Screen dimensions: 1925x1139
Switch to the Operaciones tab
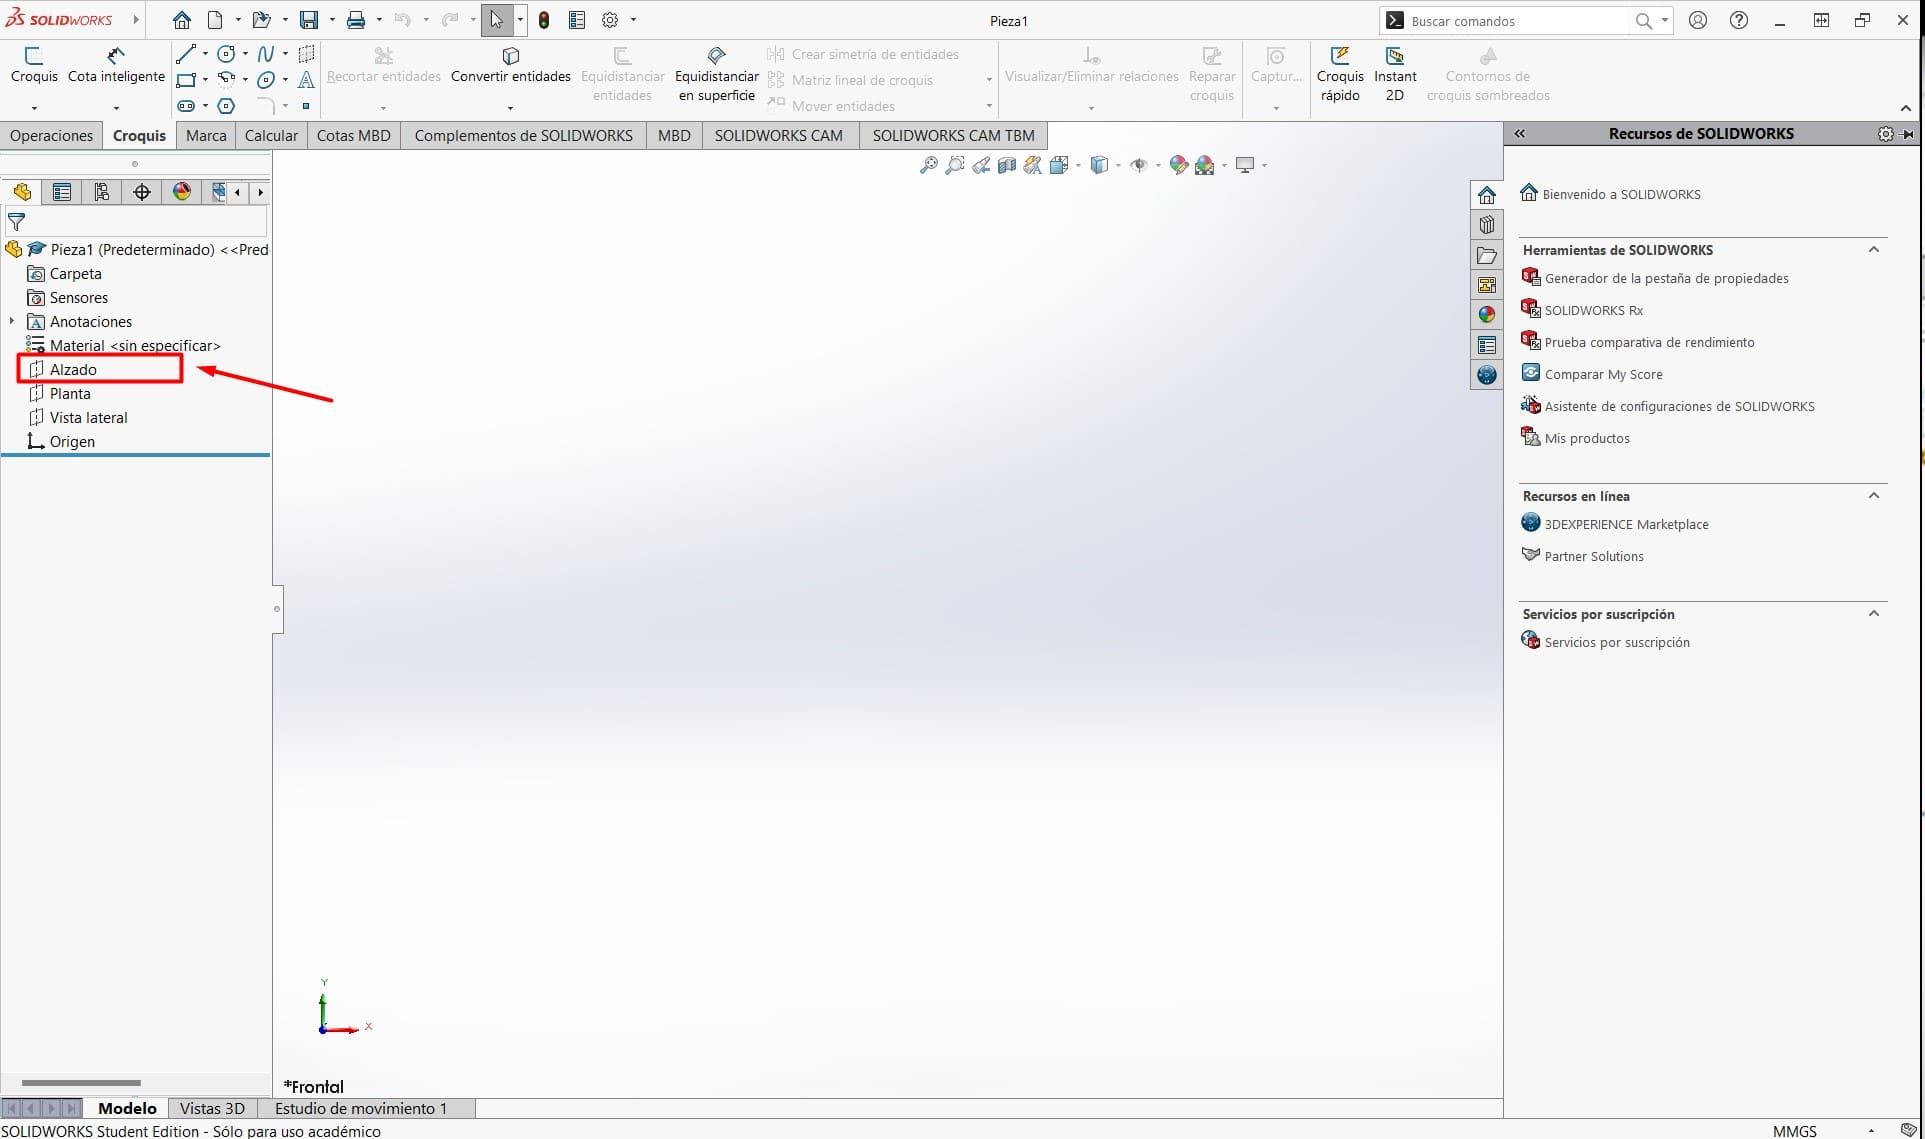tap(52, 136)
